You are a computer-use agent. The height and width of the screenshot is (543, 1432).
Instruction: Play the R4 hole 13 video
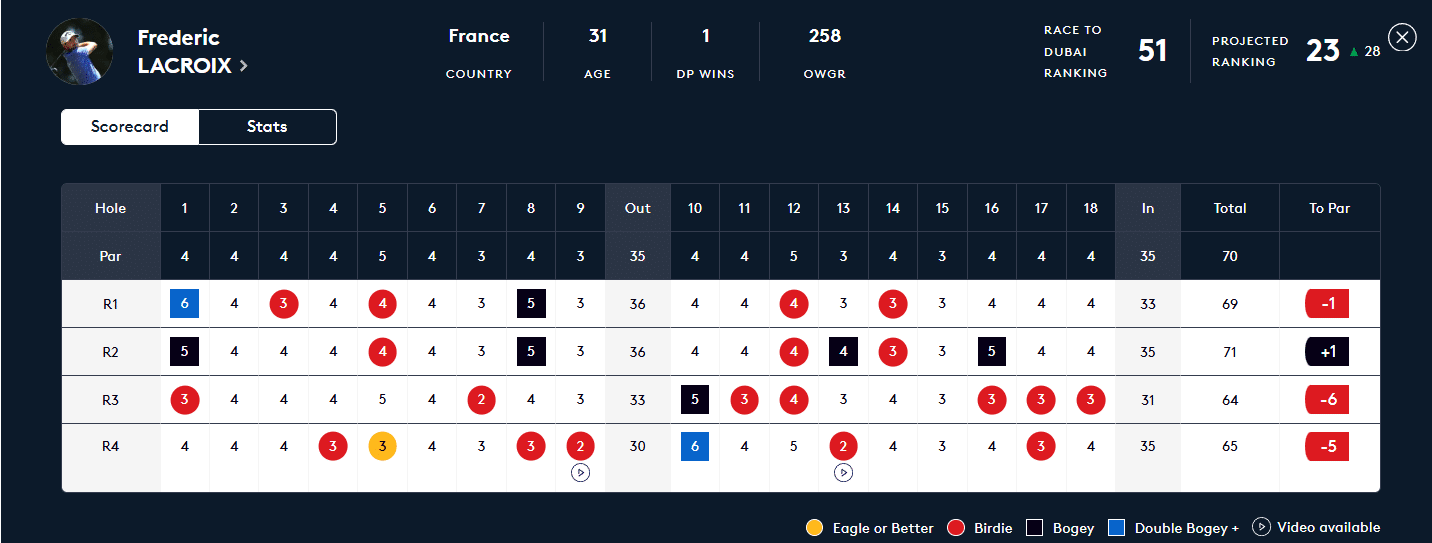(x=843, y=473)
